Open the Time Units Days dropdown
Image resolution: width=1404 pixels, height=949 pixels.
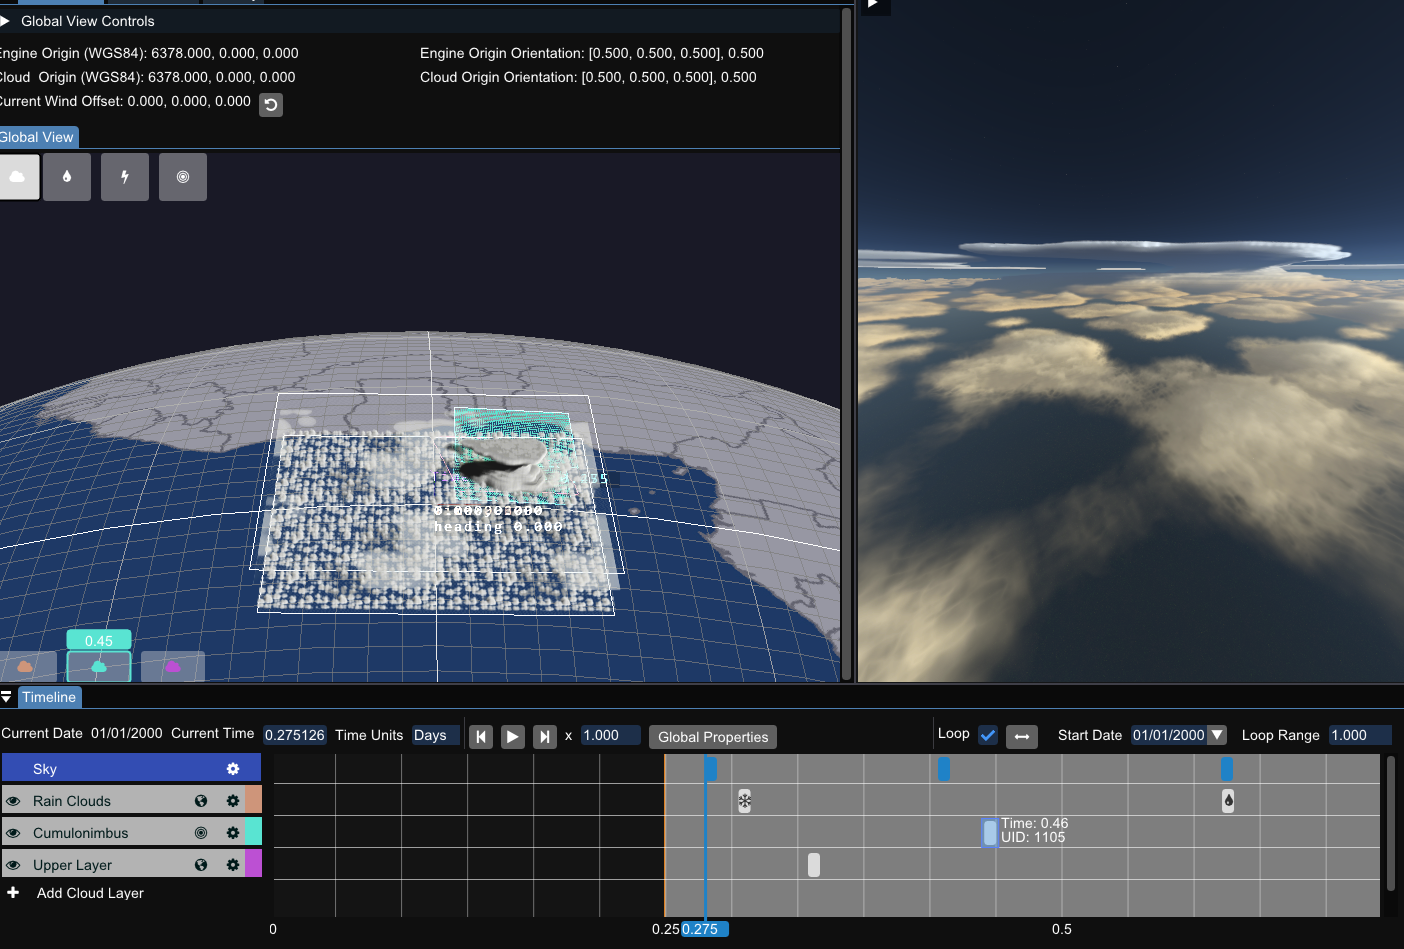[436, 735]
